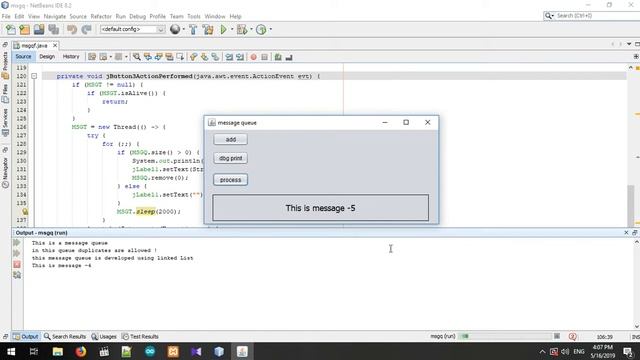
Task: Click the Re-run icon in Output panel
Action: pos(17,242)
